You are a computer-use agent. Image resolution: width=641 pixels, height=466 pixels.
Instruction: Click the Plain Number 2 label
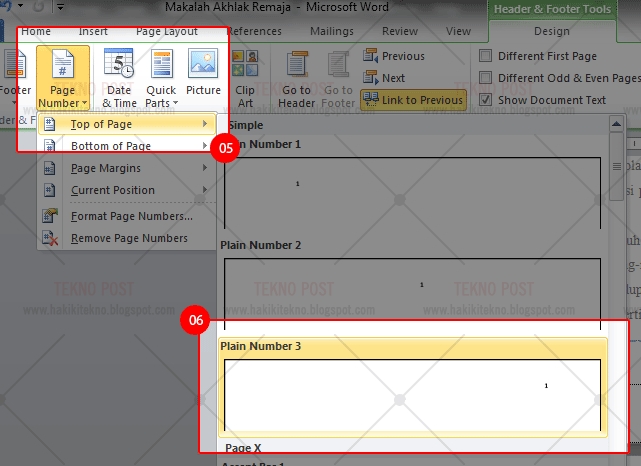click(x=260, y=245)
